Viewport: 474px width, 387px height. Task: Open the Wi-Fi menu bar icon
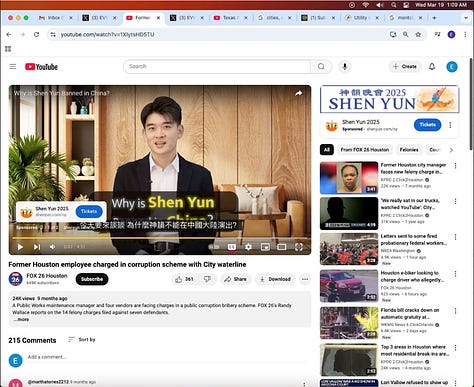tap(366, 5)
